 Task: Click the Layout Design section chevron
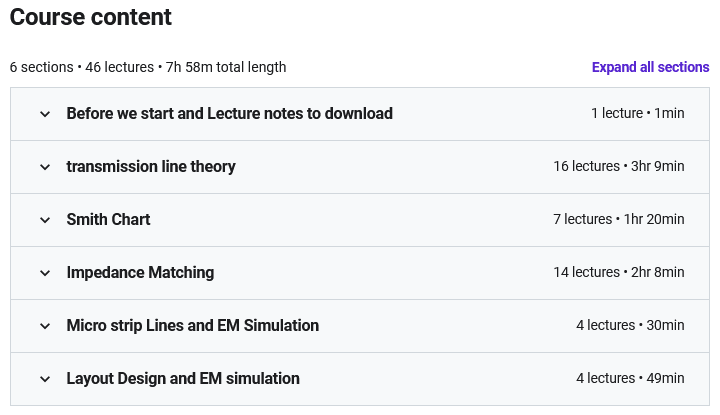pos(45,379)
